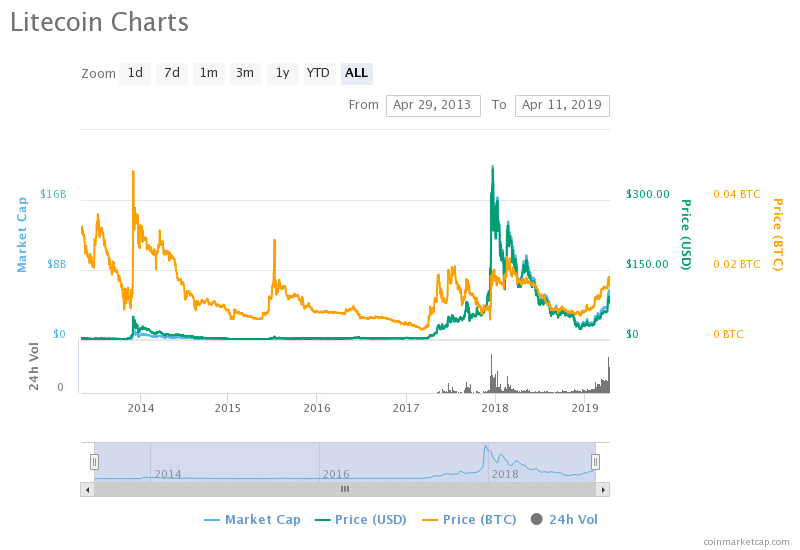Click the navigator scrollbar thumb grip

coord(345,489)
